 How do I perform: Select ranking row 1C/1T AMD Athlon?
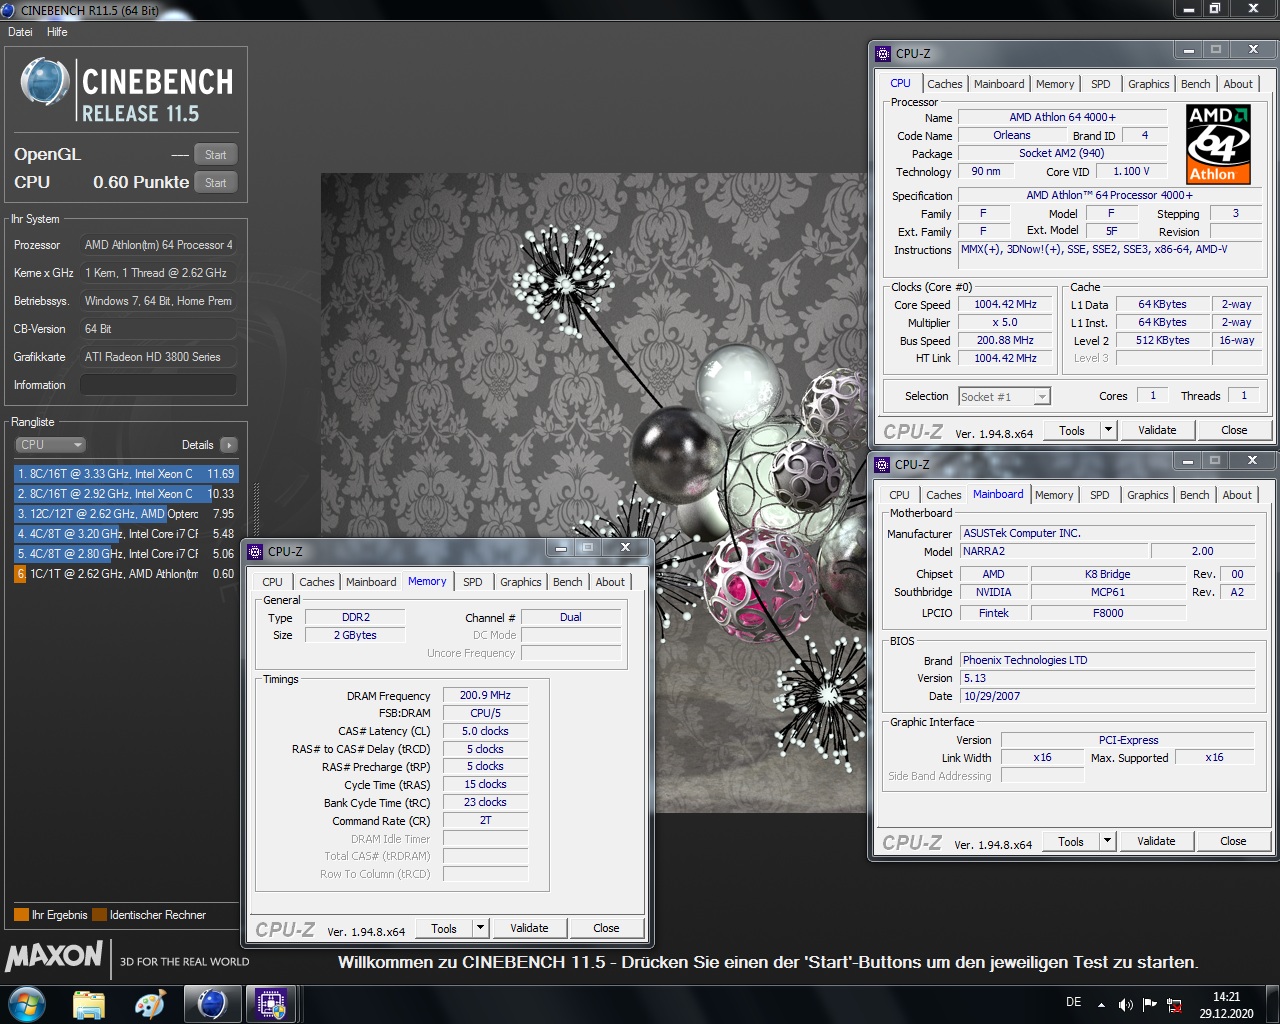coord(126,574)
